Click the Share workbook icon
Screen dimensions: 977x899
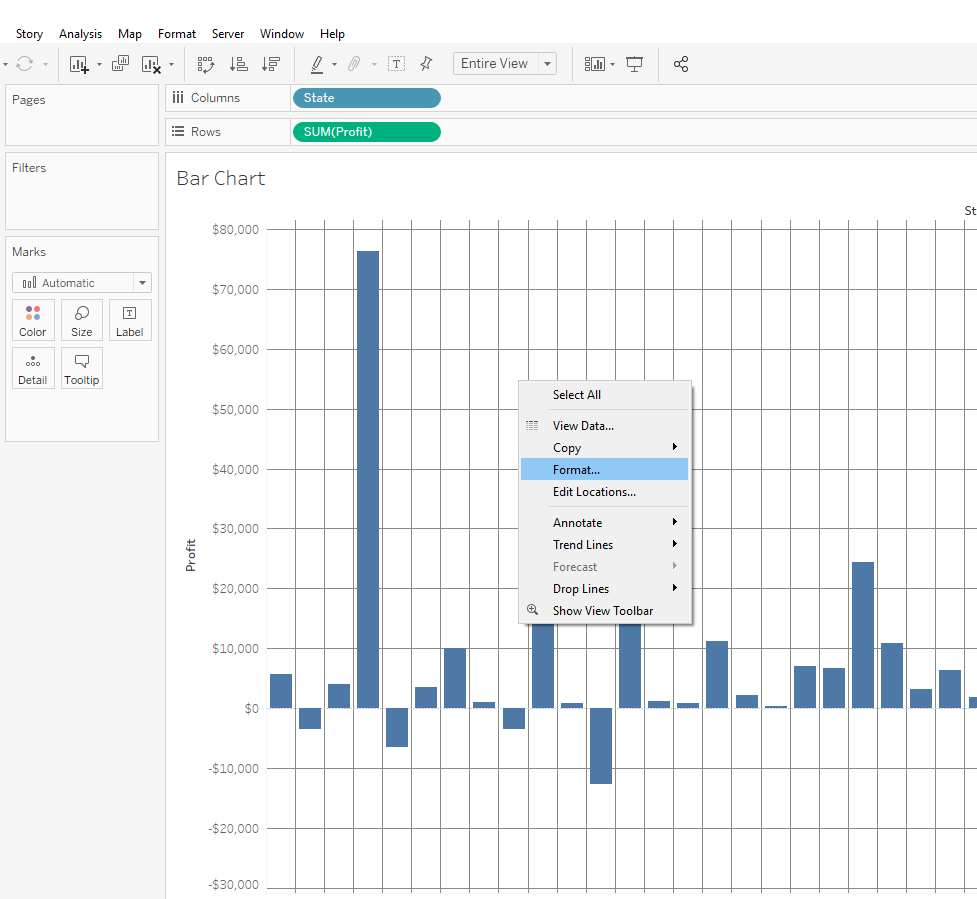[x=681, y=64]
